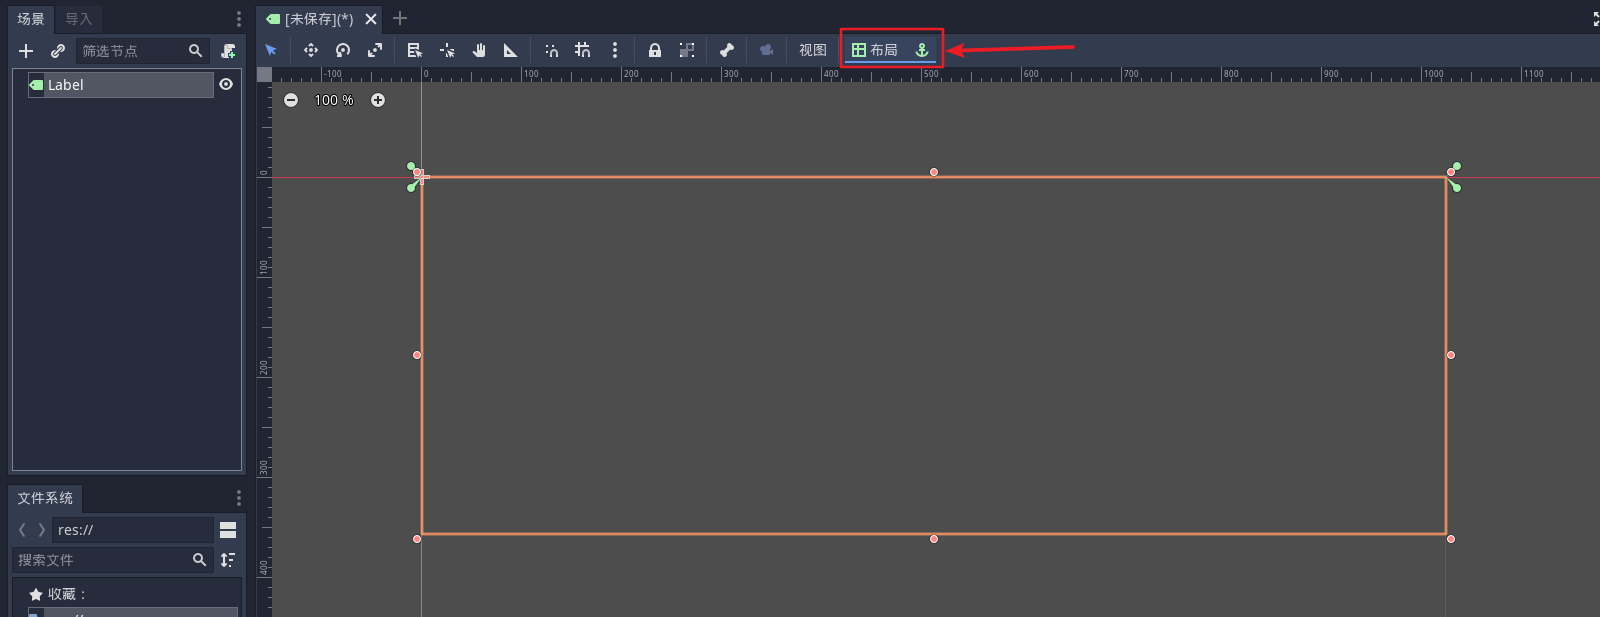Switch to the 导入 import tab
Viewport: 1600px width, 617px height.
[x=78, y=19]
